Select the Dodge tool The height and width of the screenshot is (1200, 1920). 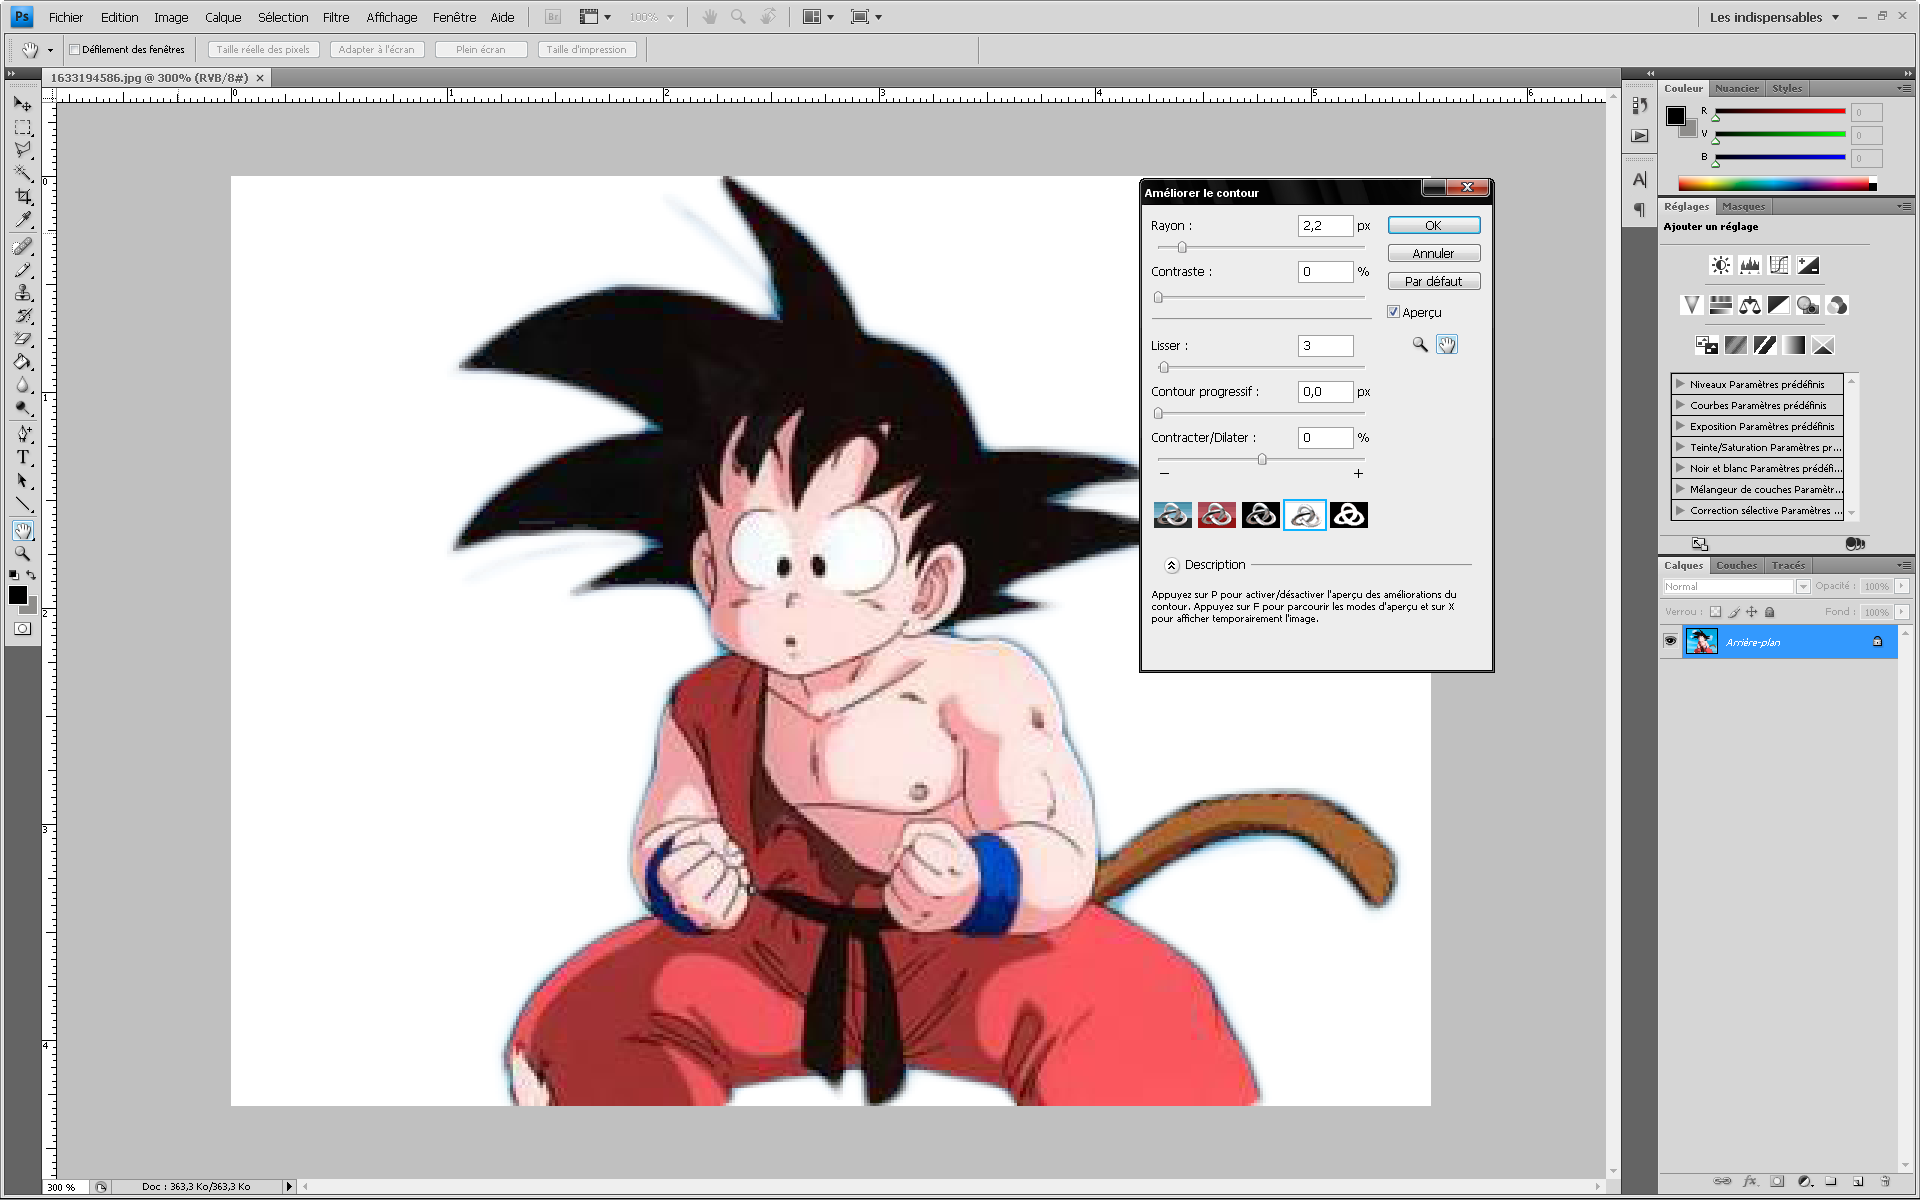(22, 408)
